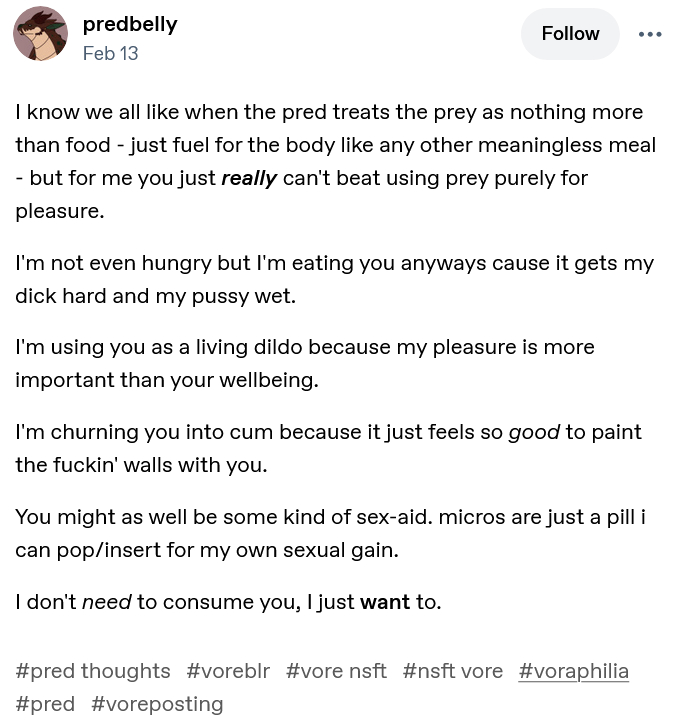Open the underlined #voraphilia tag
The image size is (685, 726).
click(x=574, y=671)
